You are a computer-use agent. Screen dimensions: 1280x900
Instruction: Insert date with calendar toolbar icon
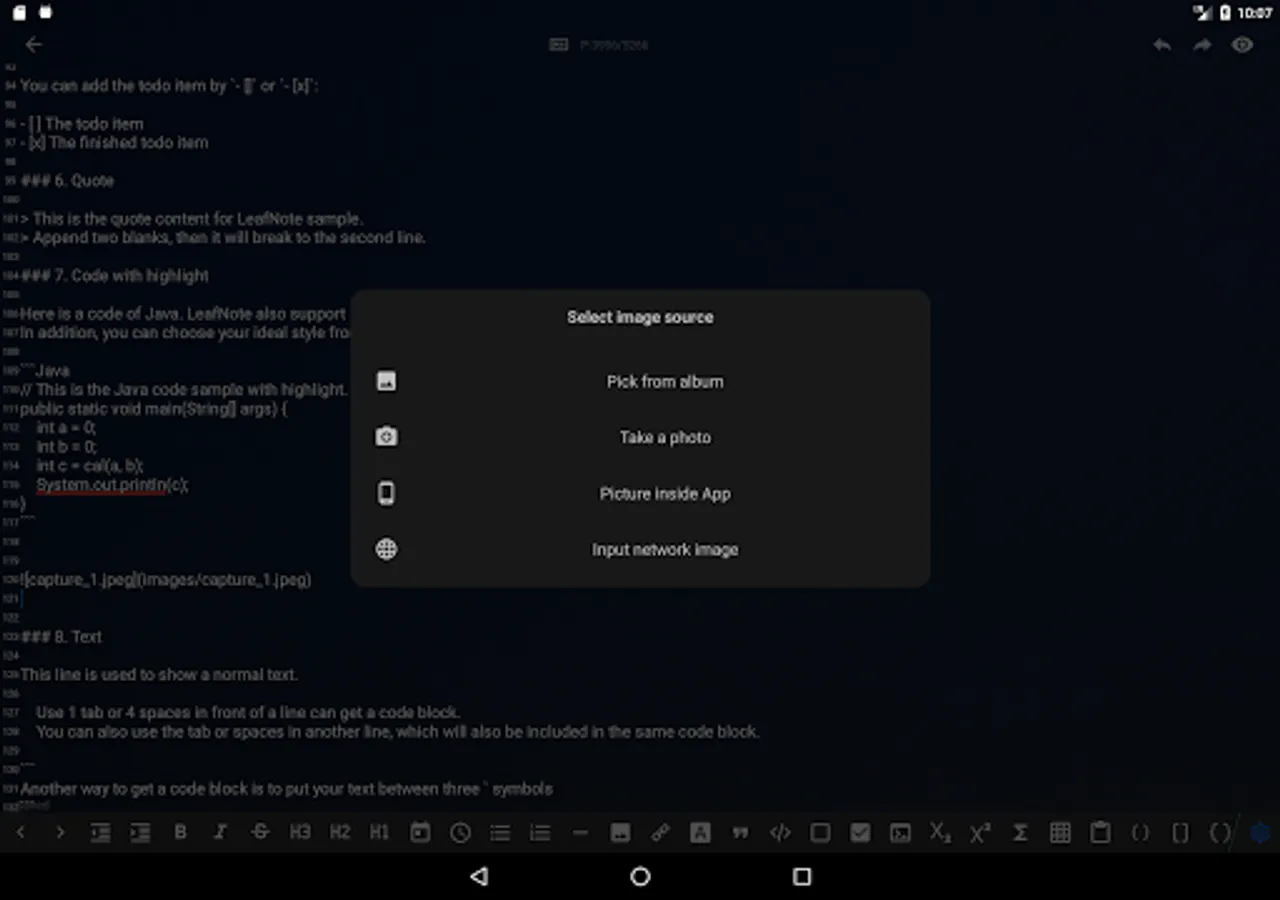tap(420, 832)
